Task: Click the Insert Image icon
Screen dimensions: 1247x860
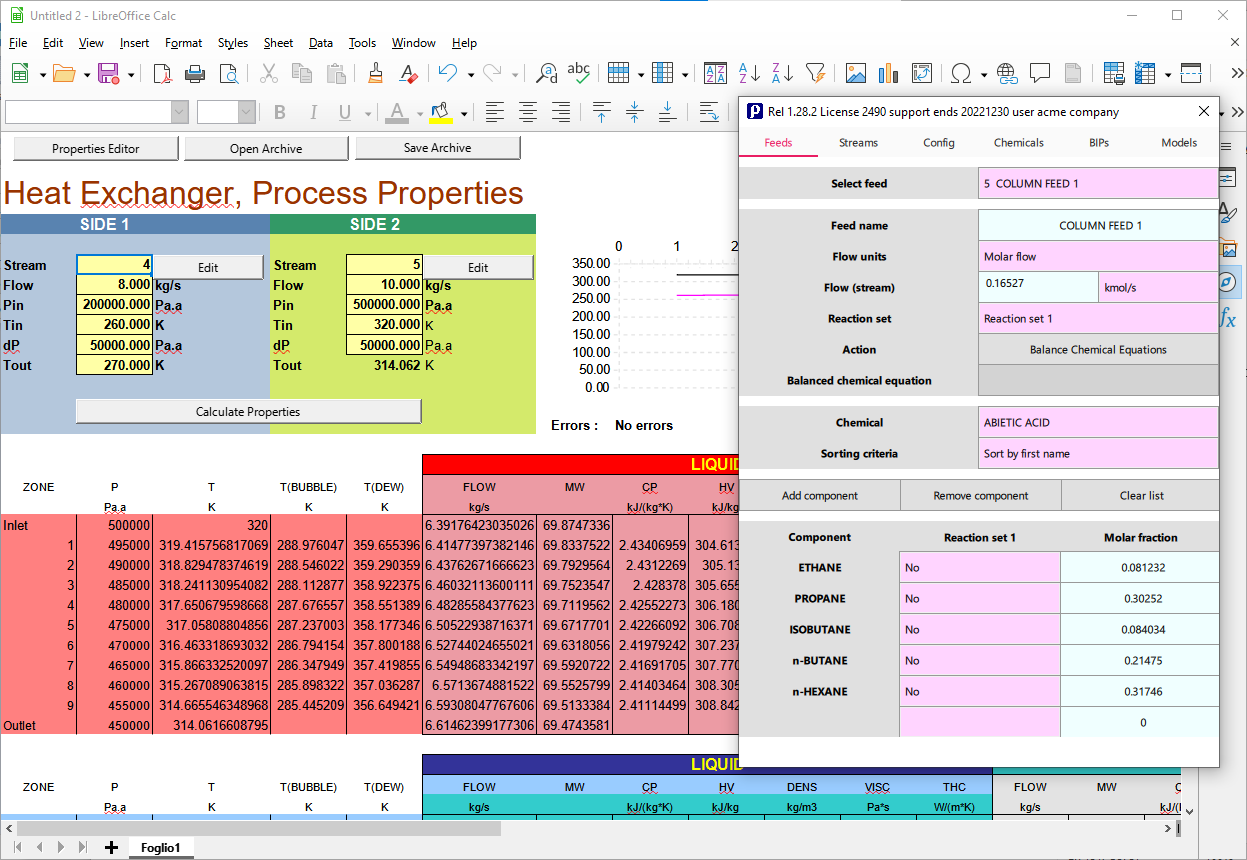Action: tap(856, 73)
